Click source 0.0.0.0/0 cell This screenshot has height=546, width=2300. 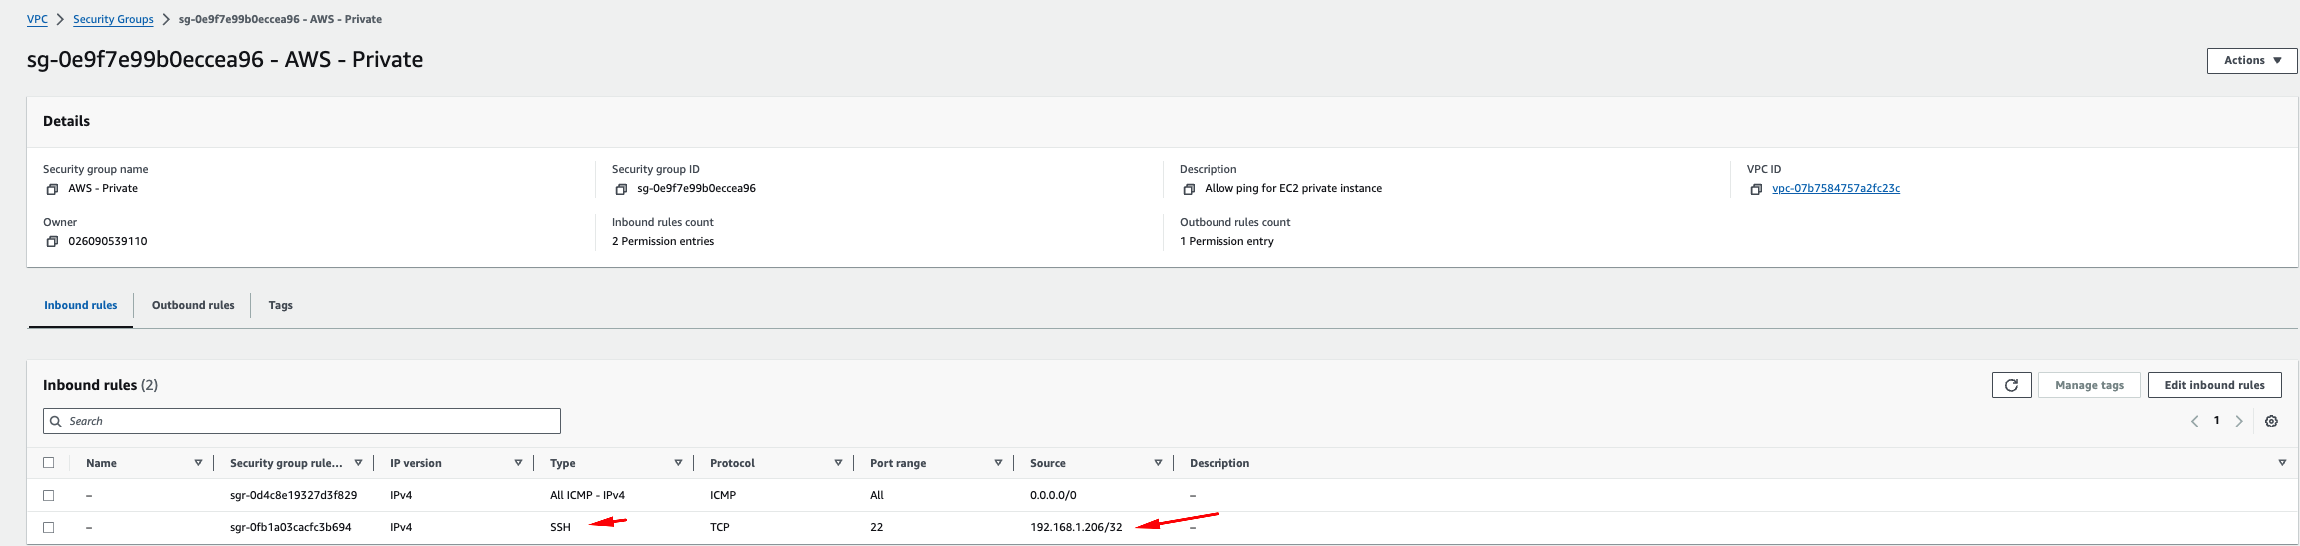(x=1053, y=495)
